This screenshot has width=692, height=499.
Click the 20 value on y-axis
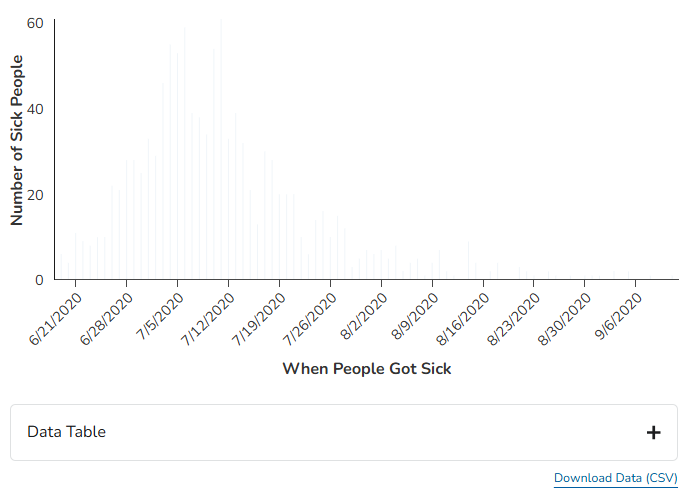(36, 194)
